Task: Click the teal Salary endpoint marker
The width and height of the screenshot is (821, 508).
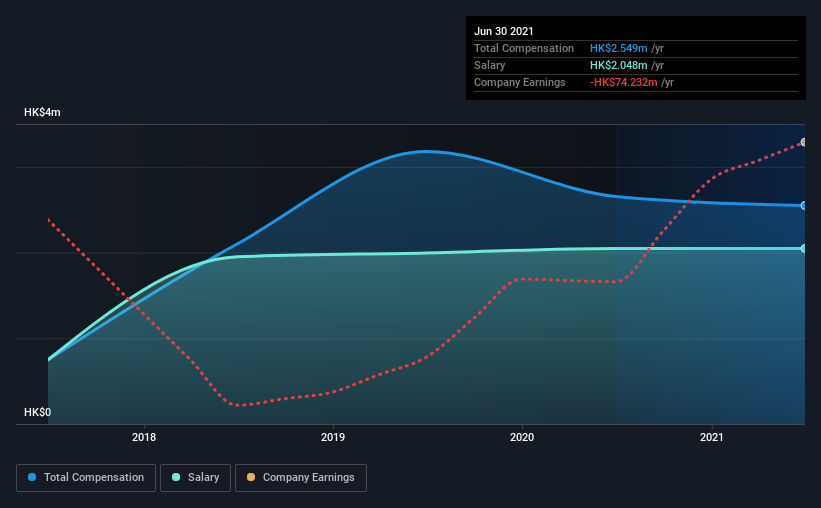Action: point(804,248)
